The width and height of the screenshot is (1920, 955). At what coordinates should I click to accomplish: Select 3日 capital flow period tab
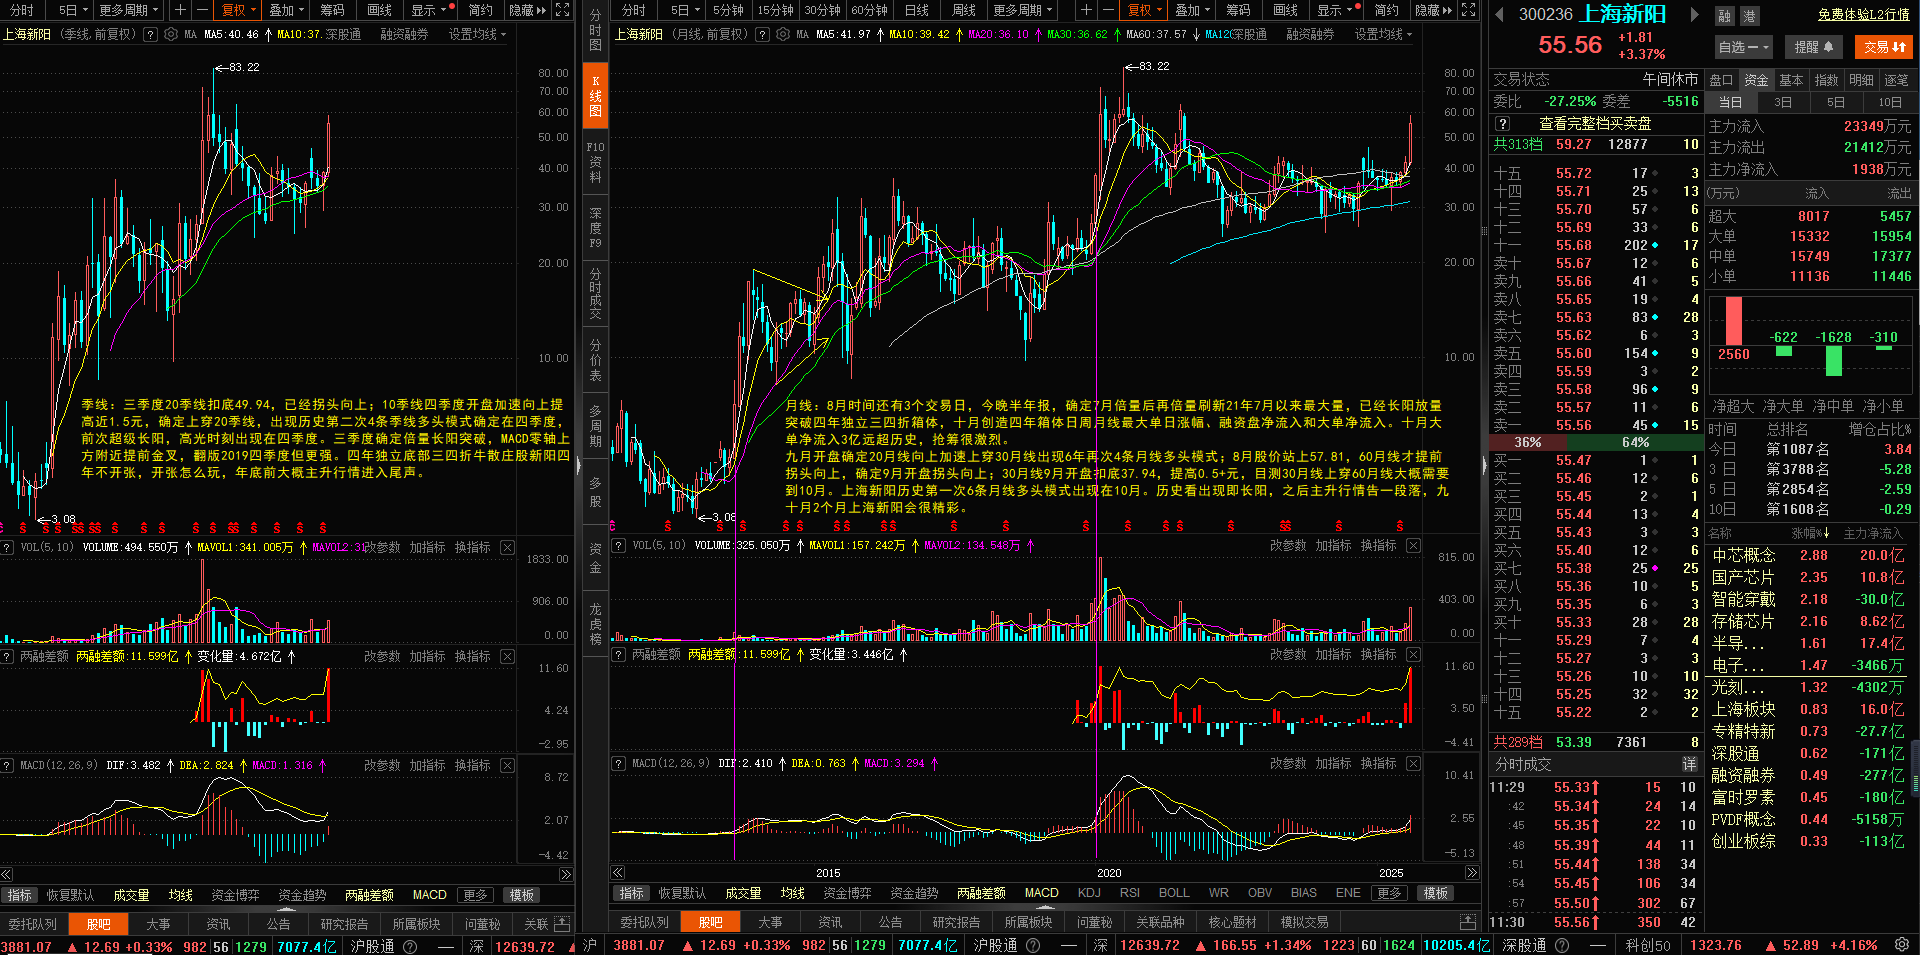click(1783, 102)
